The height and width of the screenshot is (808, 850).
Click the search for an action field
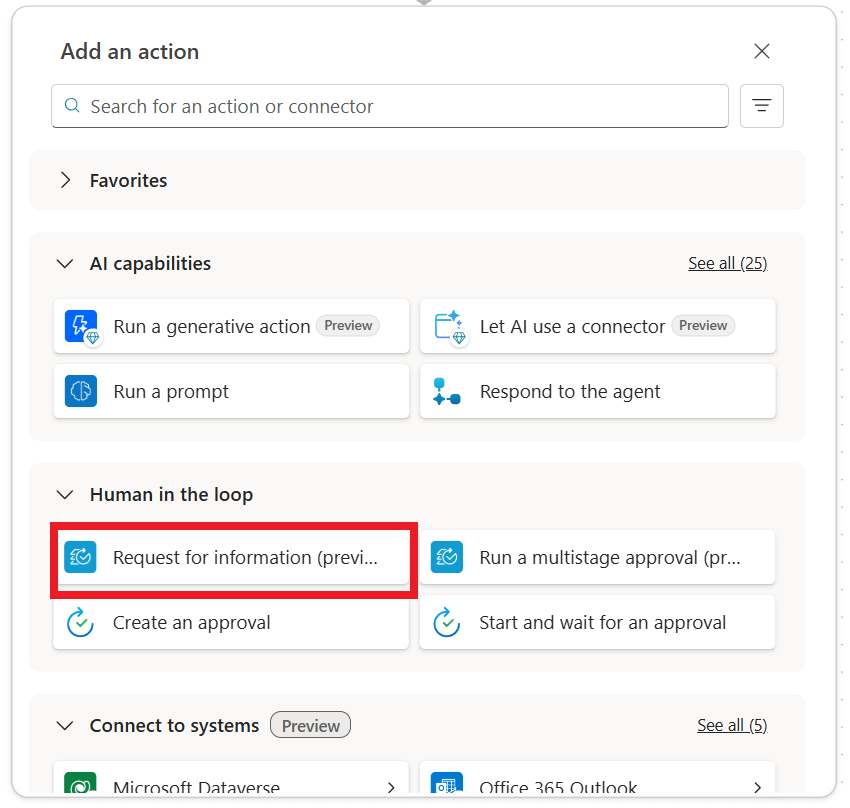click(x=390, y=106)
